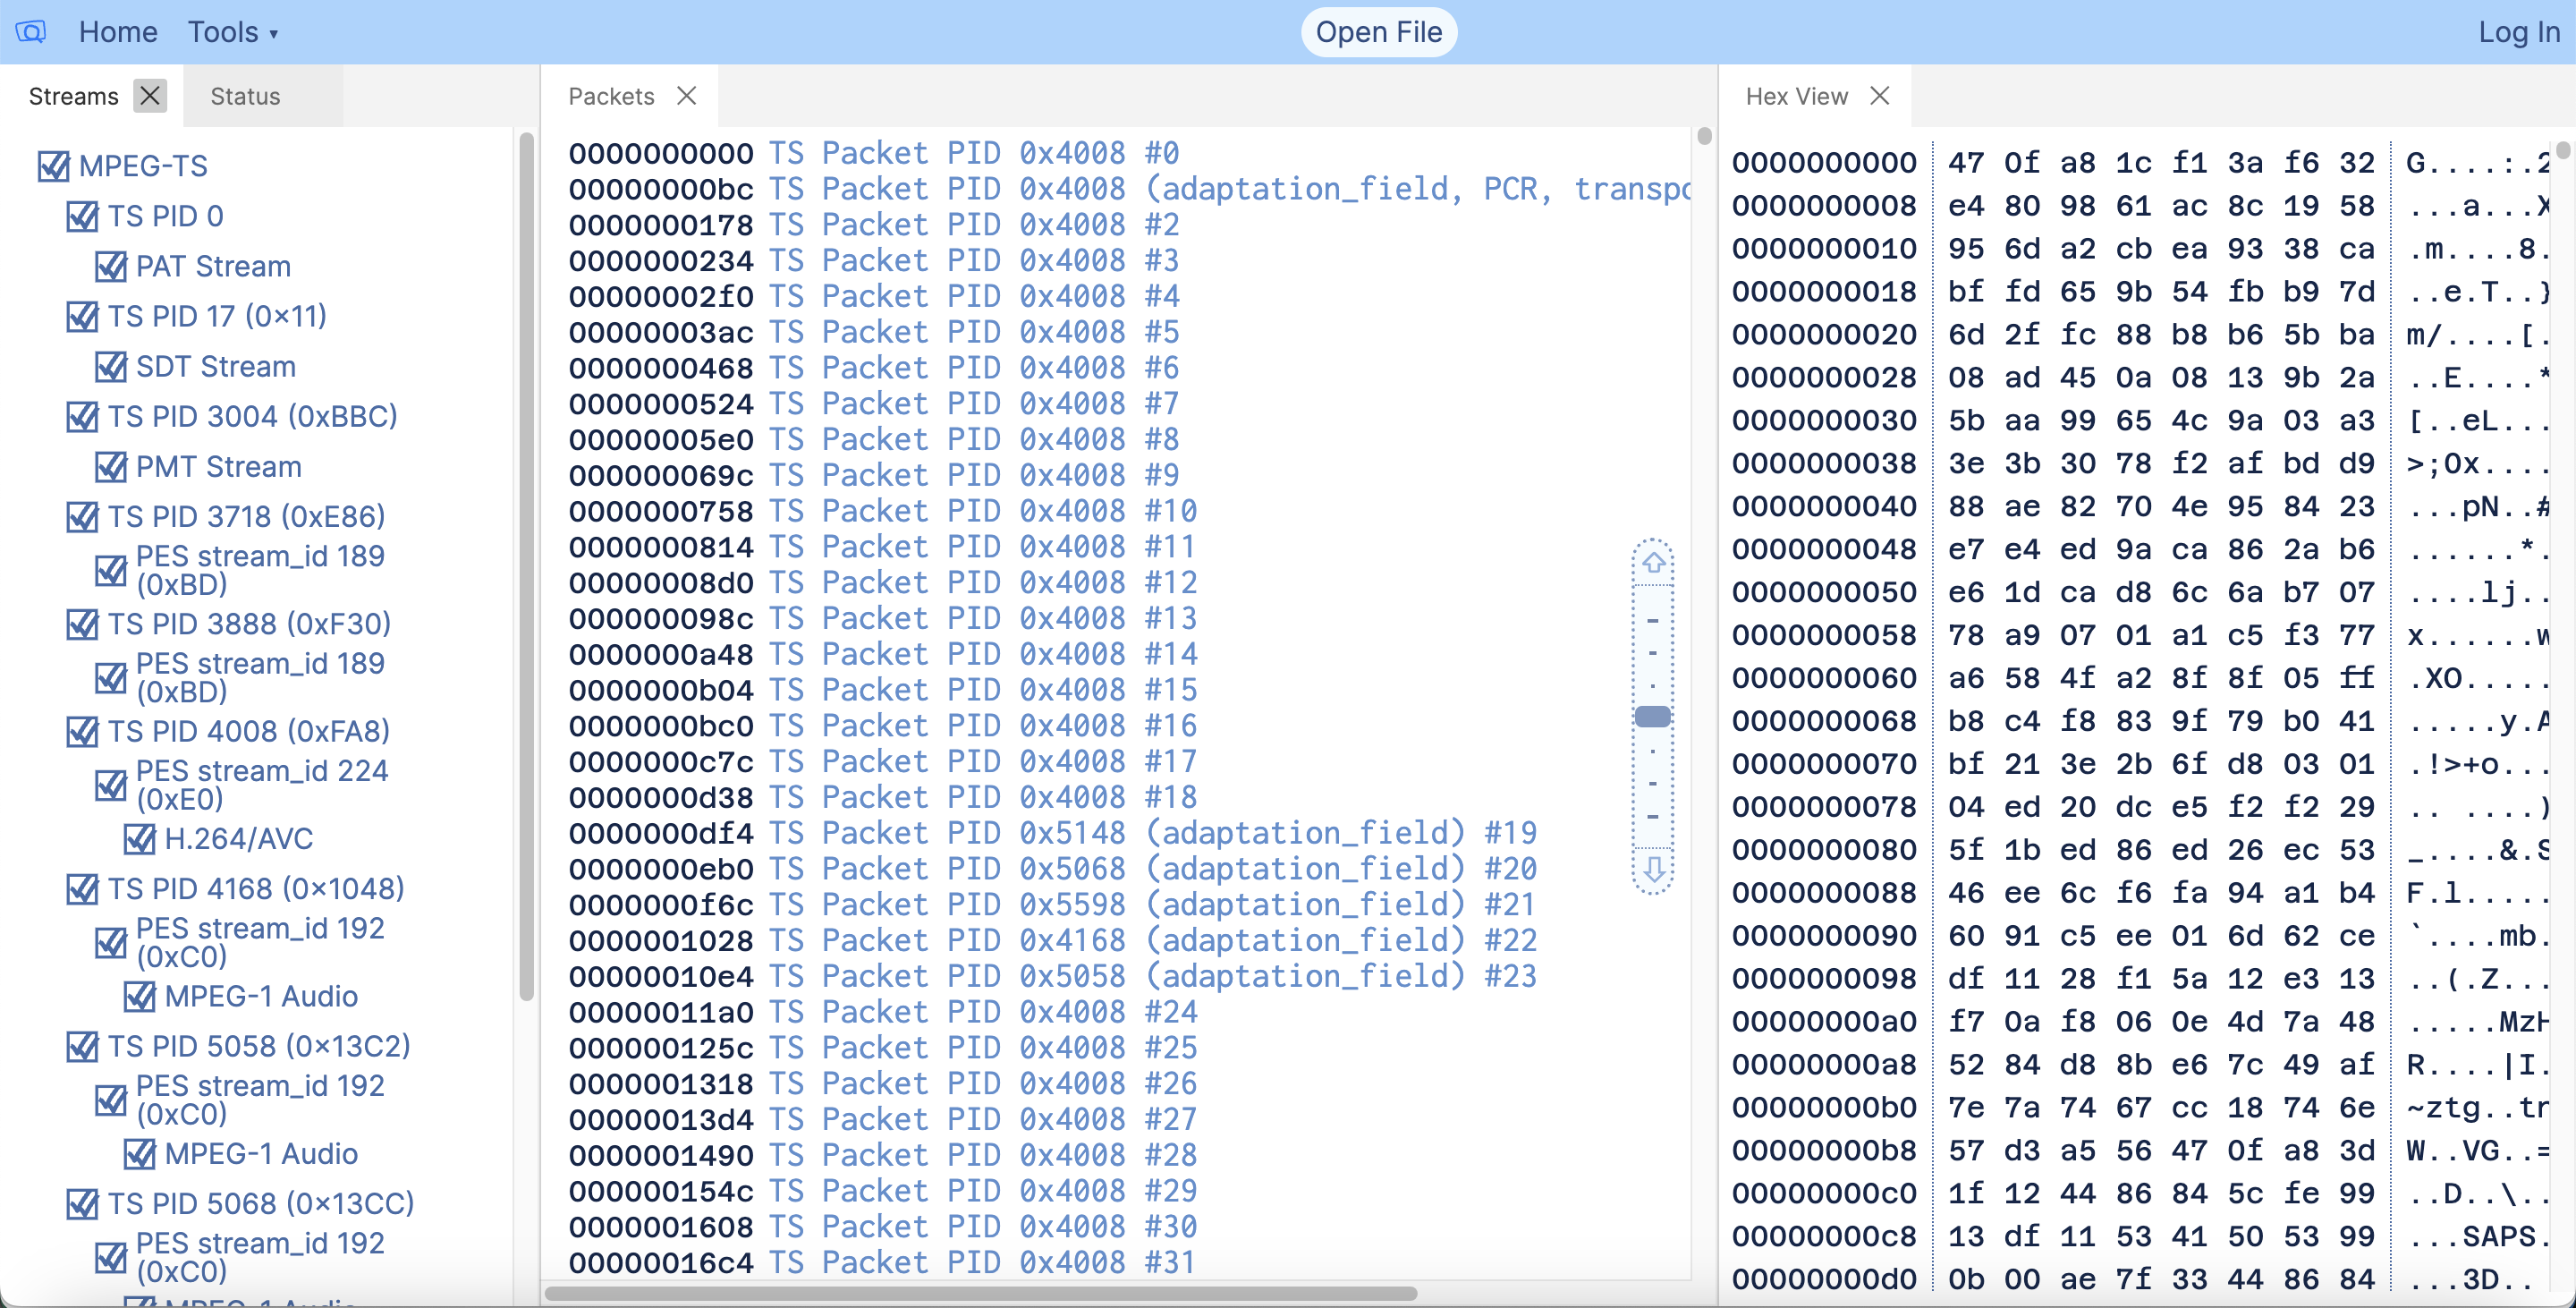
Task: Open the Tools dropdown menu
Action: point(232,31)
